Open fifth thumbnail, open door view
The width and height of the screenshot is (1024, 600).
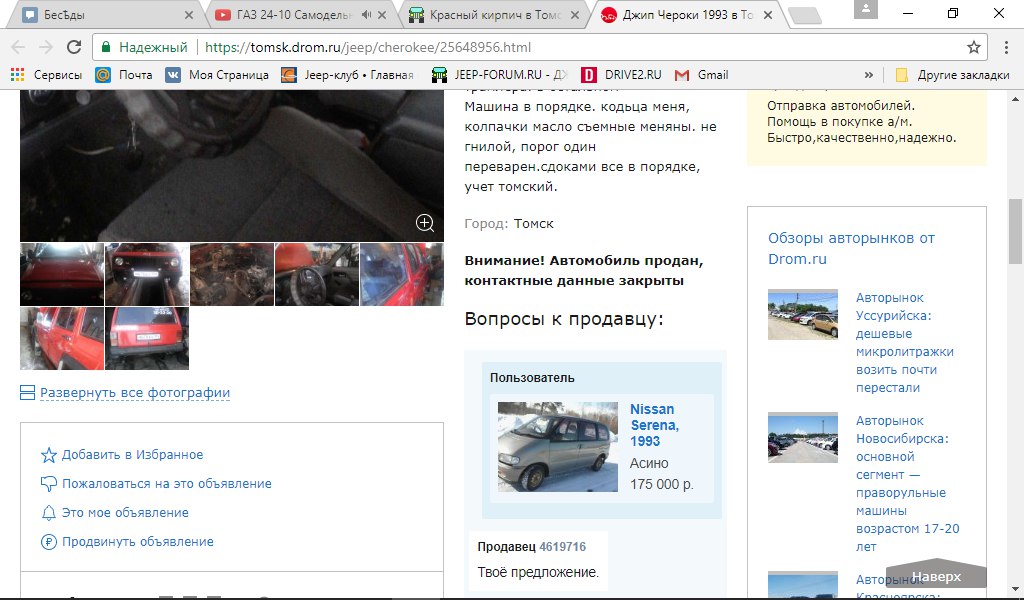(x=402, y=274)
